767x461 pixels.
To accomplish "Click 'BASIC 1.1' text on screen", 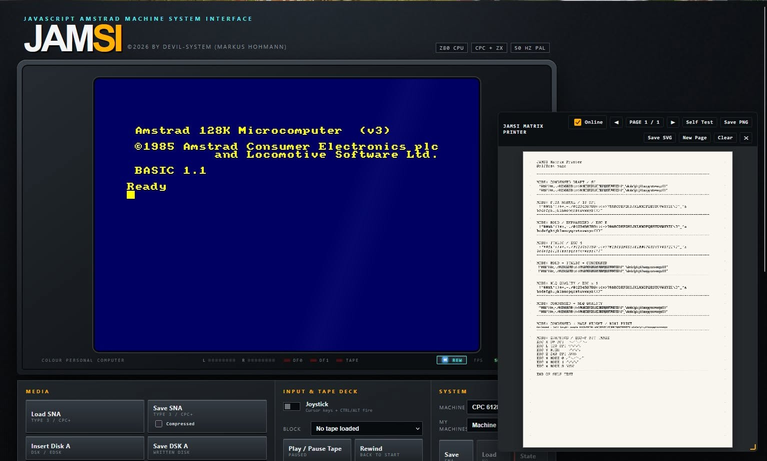I will pos(170,170).
